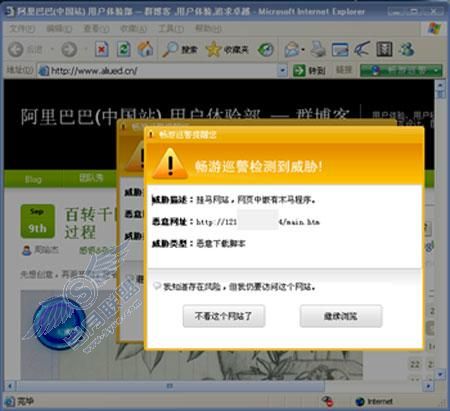
Task: Go to Home page icon
Action: [x=145, y=49]
